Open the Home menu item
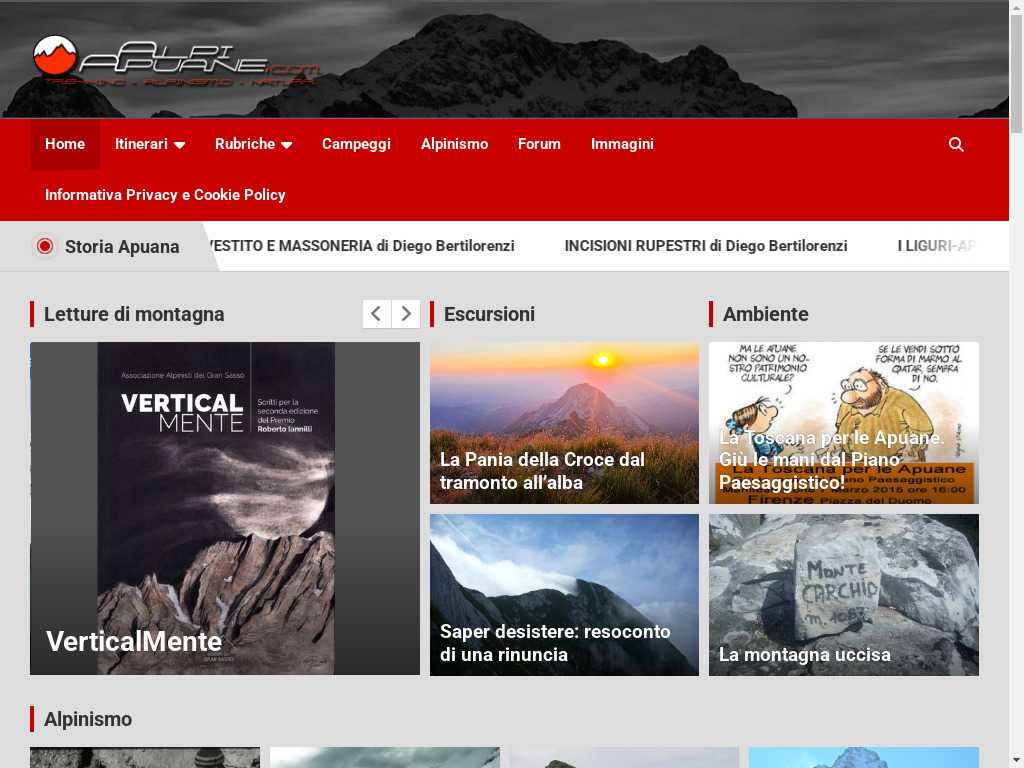Screen dimensions: 1024x768 pos(65,144)
